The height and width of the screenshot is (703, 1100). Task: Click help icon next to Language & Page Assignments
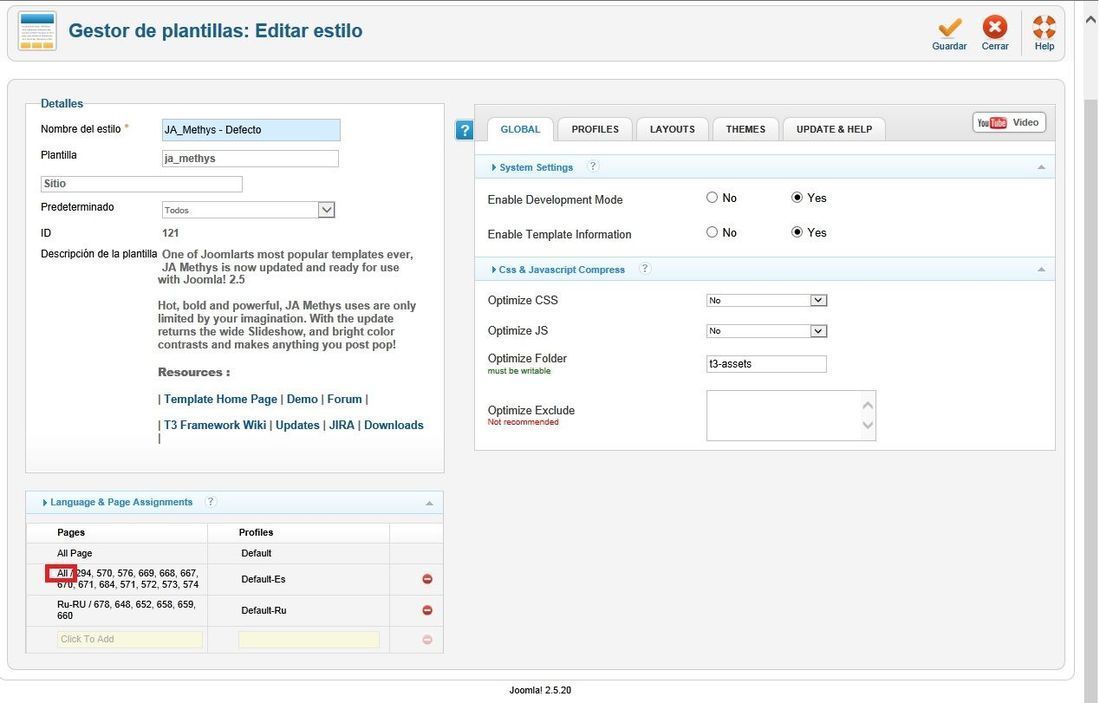point(210,502)
